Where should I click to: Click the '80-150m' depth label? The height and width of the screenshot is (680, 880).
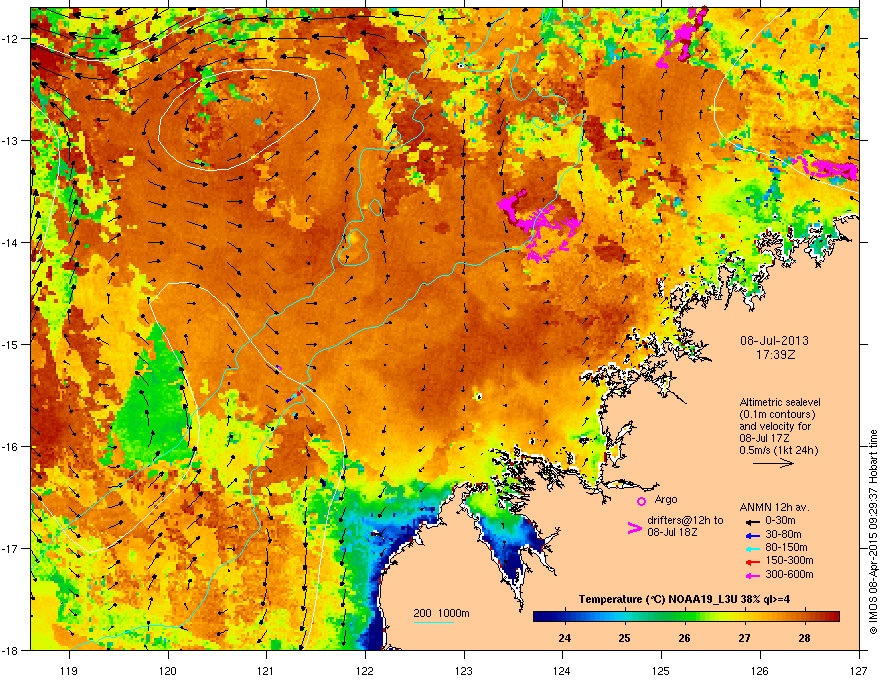click(786, 547)
